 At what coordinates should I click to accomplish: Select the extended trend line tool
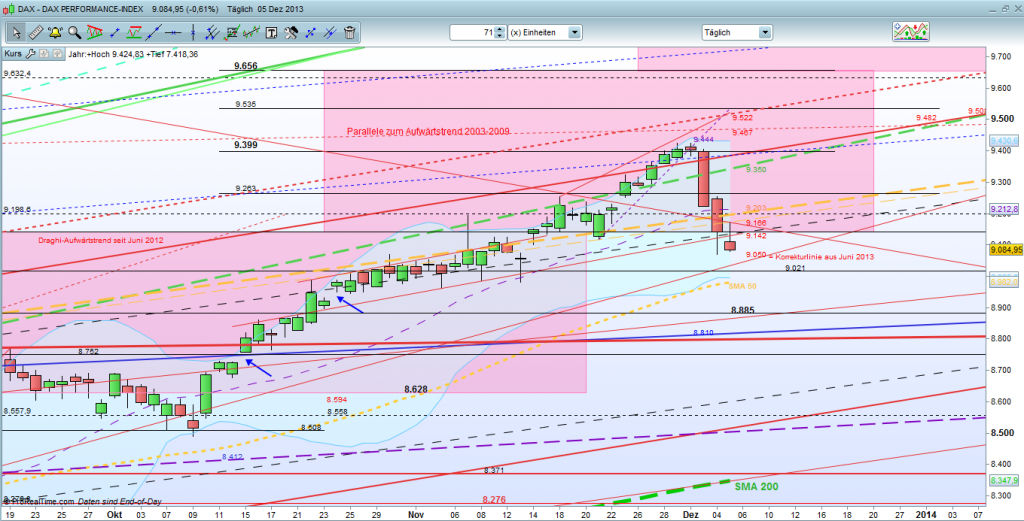tap(154, 31)
